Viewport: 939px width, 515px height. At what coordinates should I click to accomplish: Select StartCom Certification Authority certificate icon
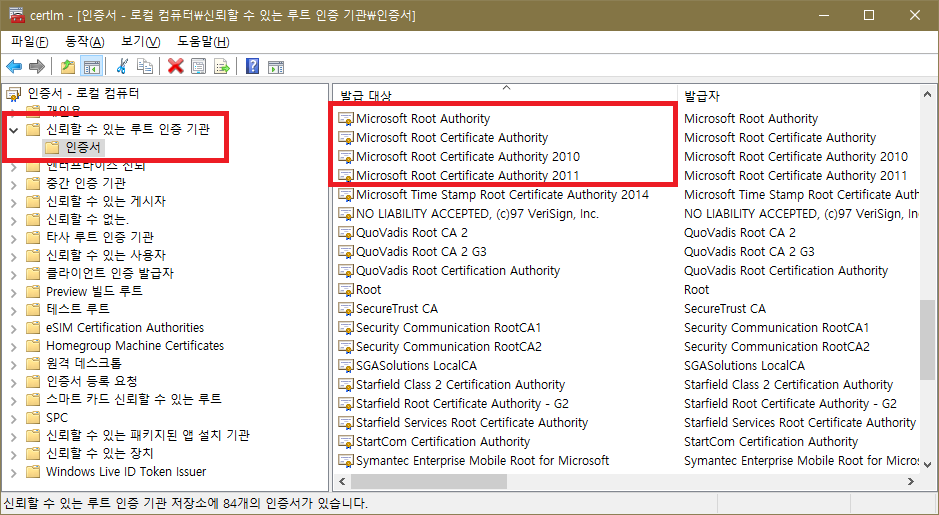[x=346, y=441]
